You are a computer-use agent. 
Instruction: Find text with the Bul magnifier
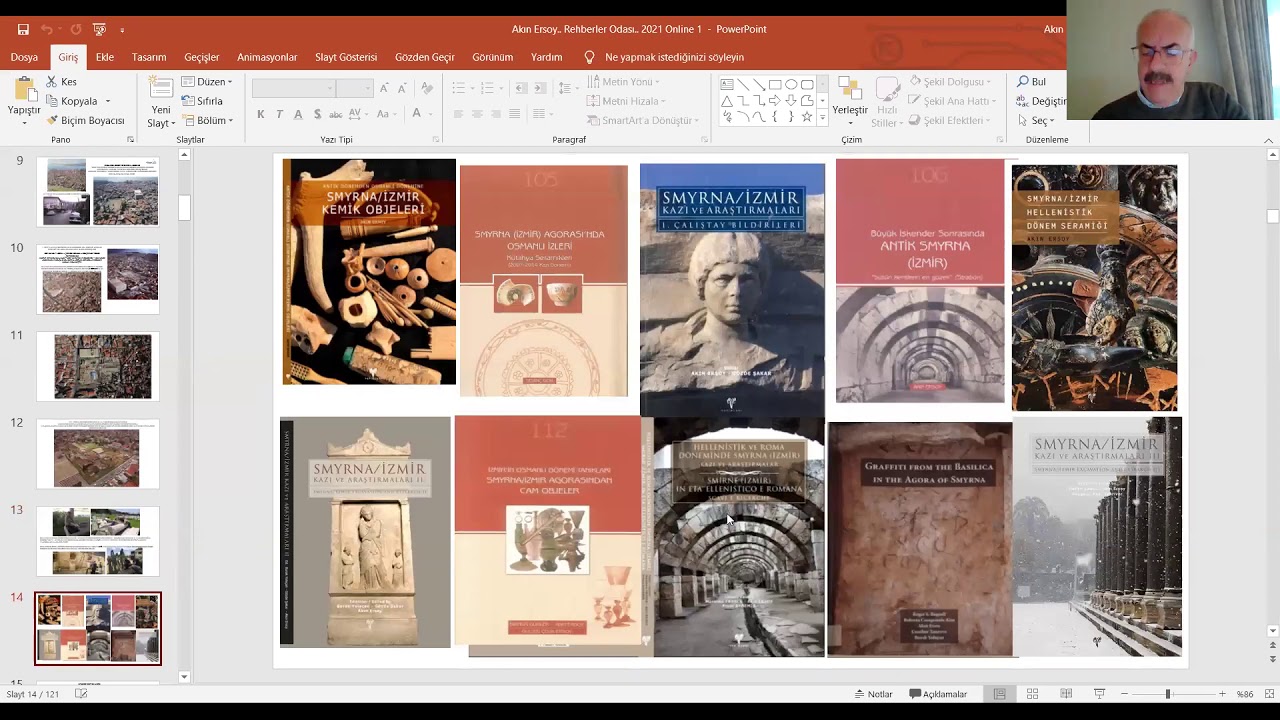point(1032,82)
